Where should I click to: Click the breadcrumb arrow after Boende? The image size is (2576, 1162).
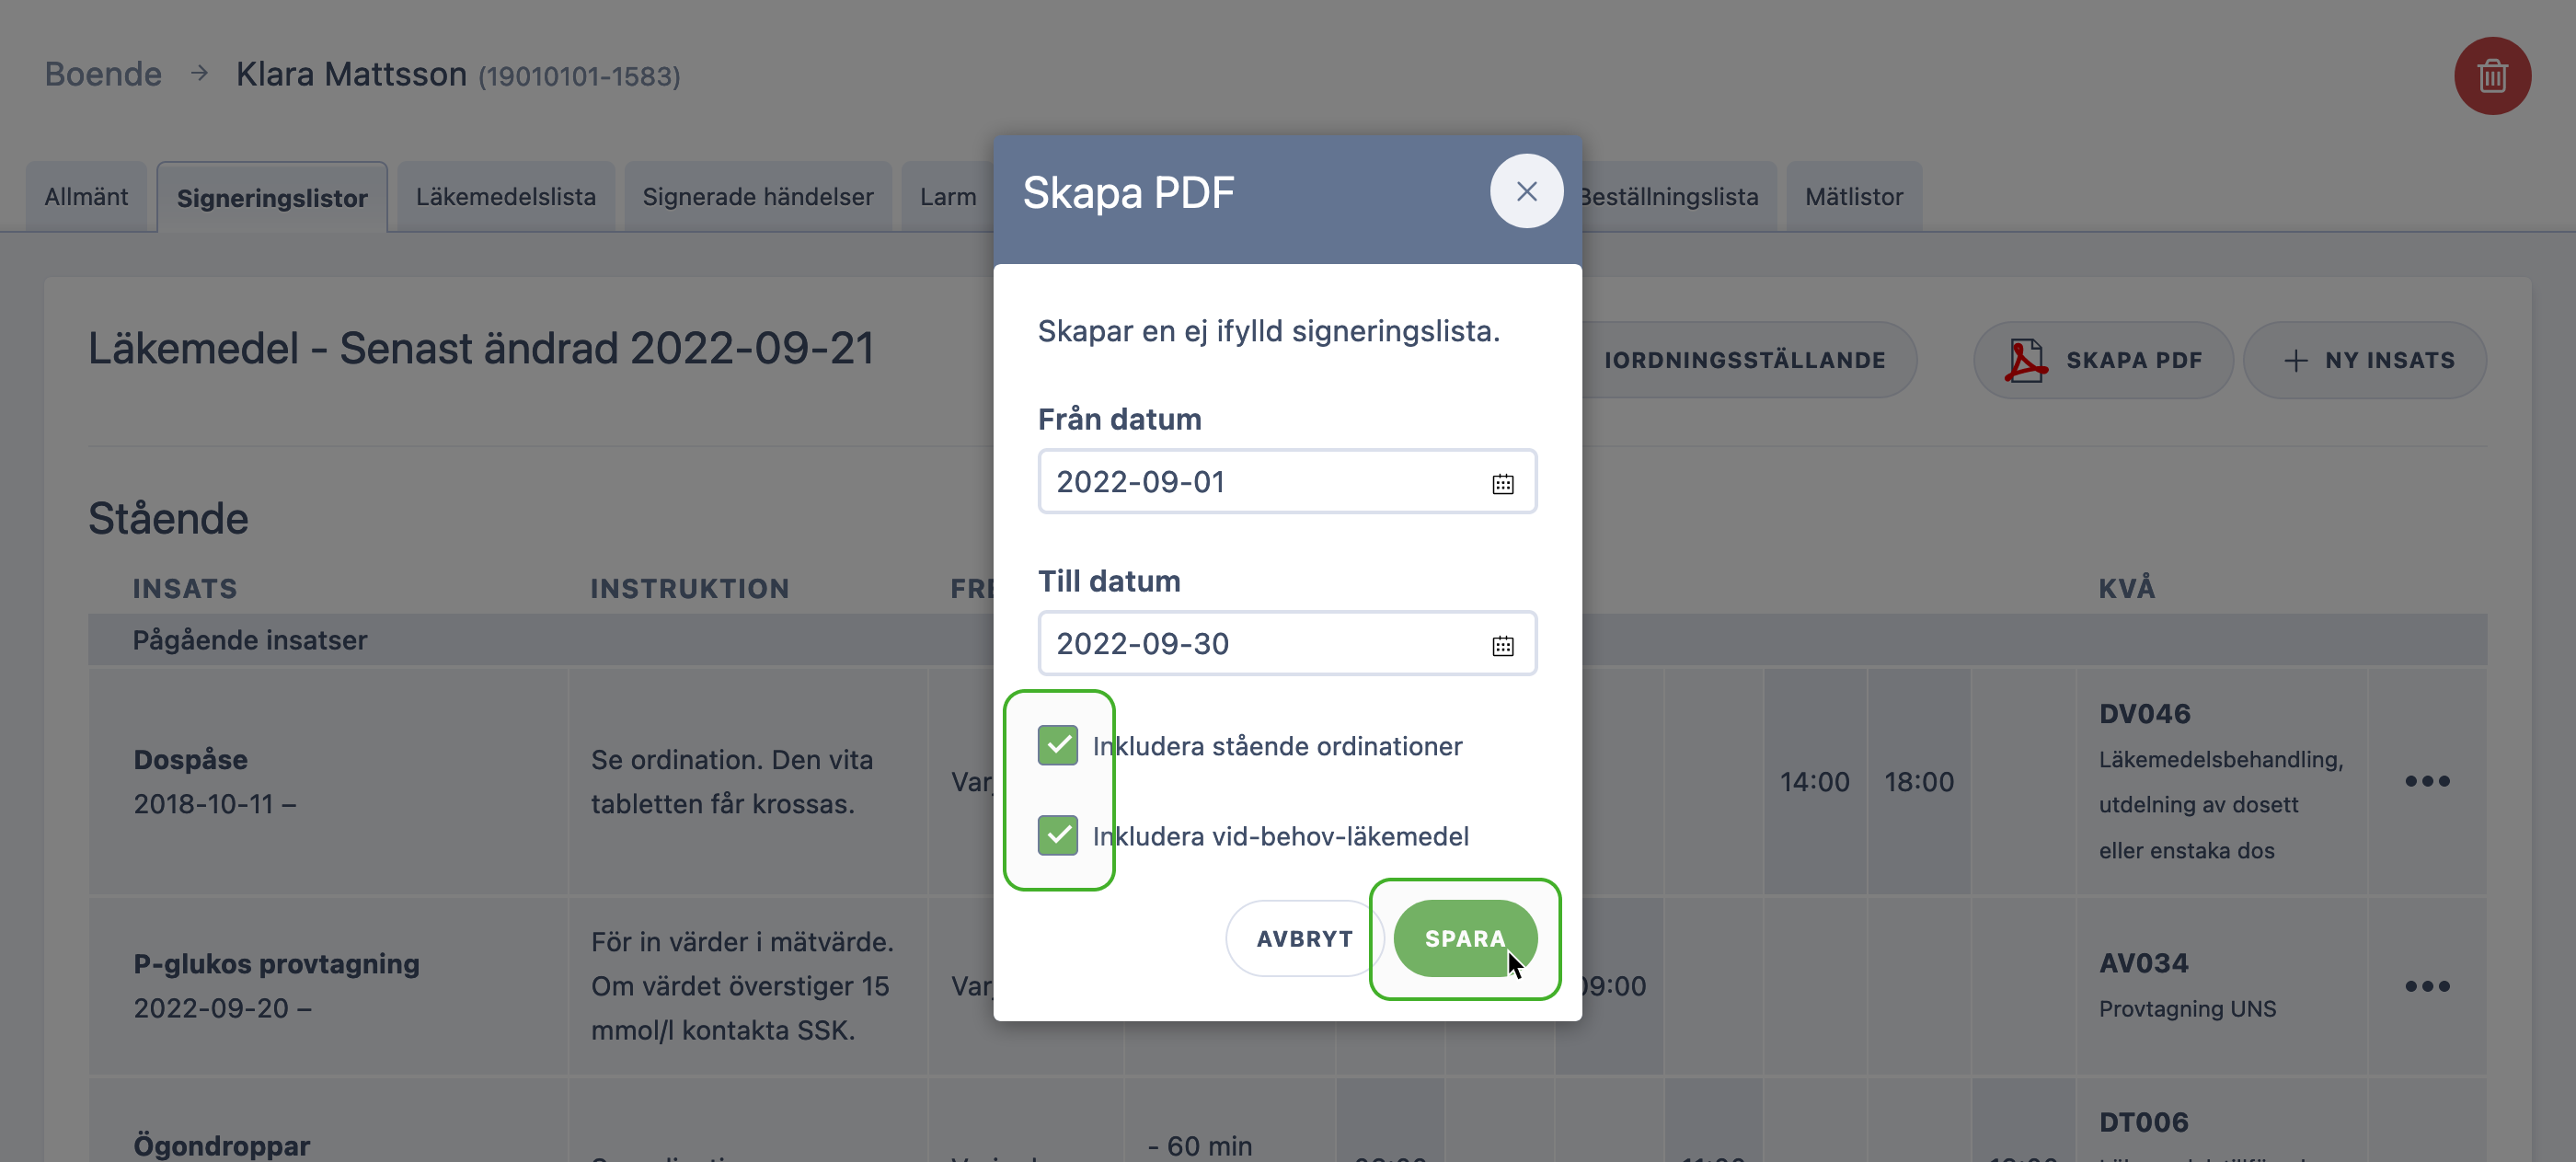click(199, 74)
